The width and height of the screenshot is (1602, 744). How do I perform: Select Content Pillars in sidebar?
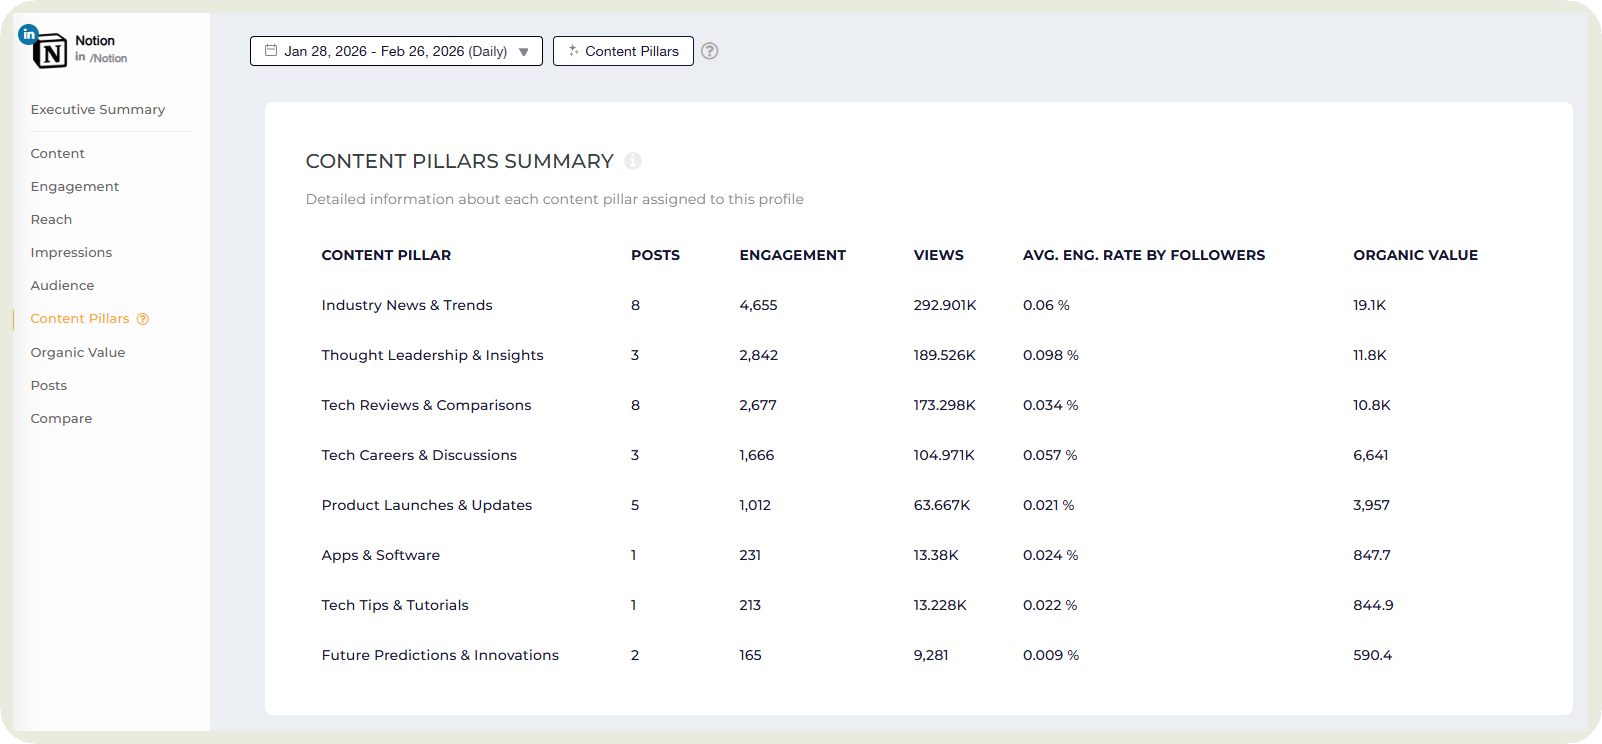[80, 319]
